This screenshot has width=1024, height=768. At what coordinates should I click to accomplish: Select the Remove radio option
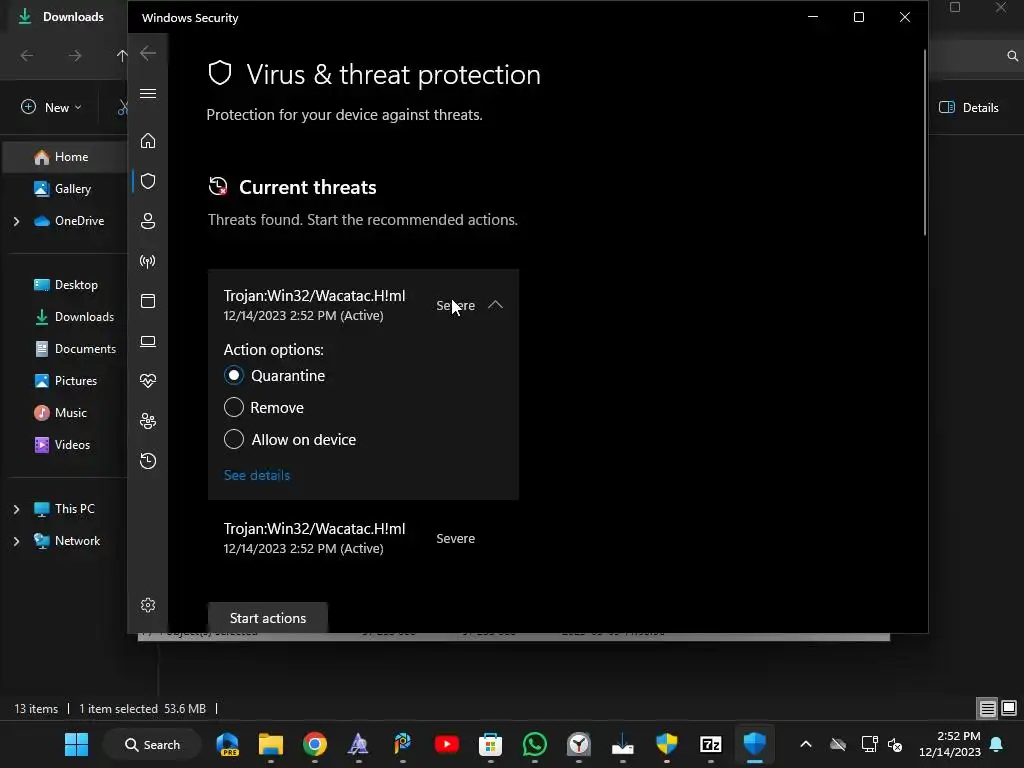pyautogui.click(x=234, y=408)
